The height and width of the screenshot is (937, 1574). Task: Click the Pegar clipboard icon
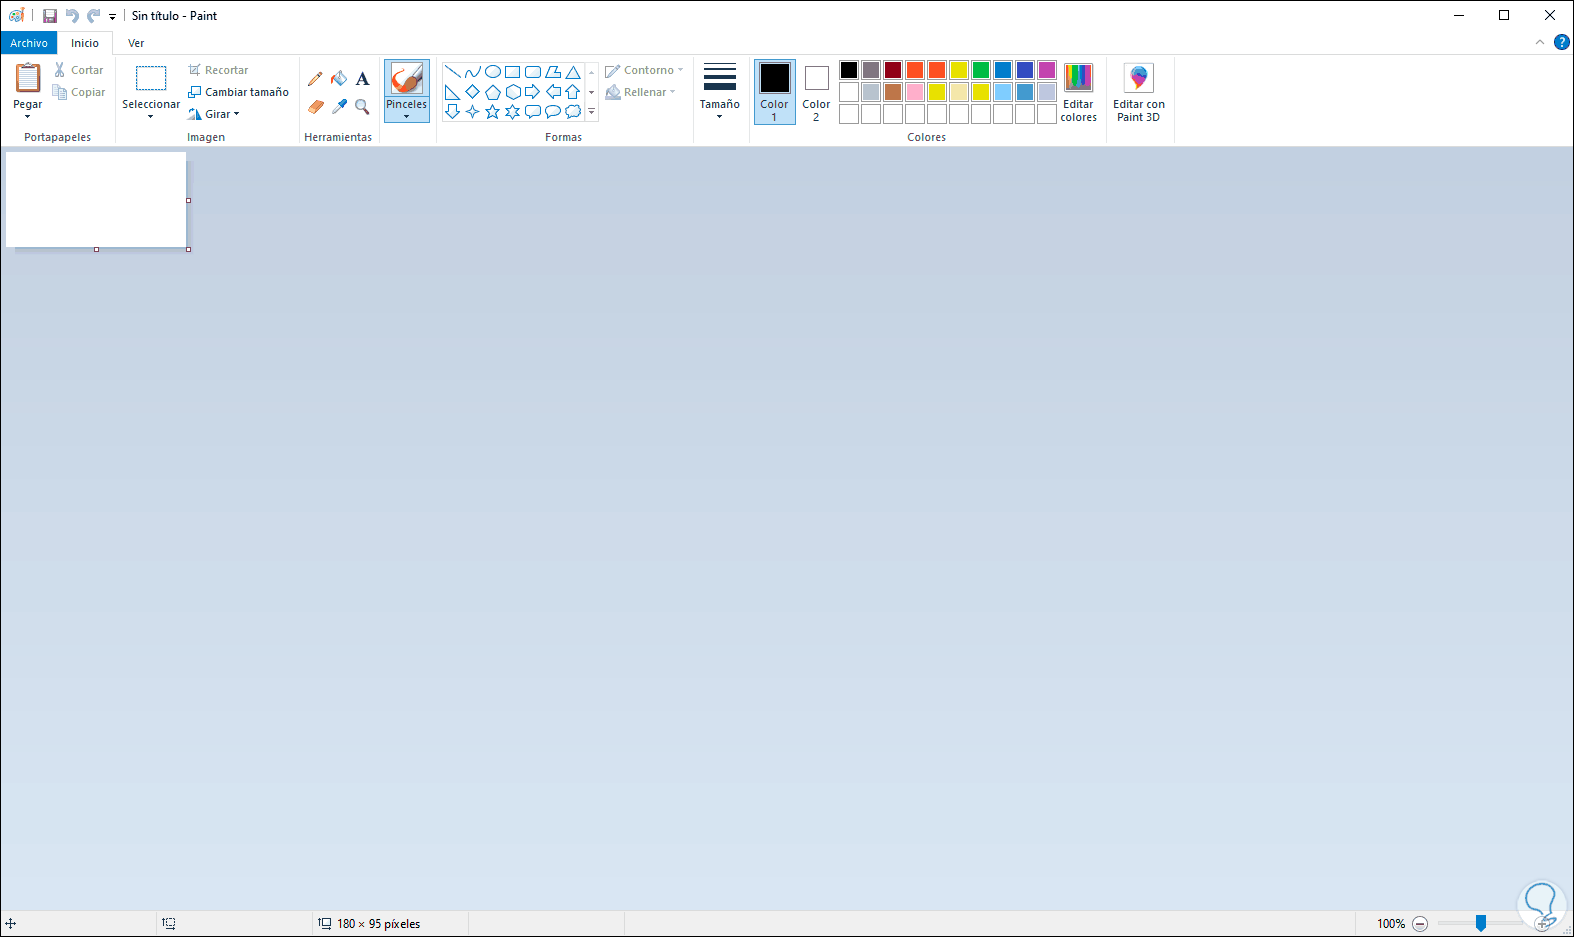click(28, 78)
